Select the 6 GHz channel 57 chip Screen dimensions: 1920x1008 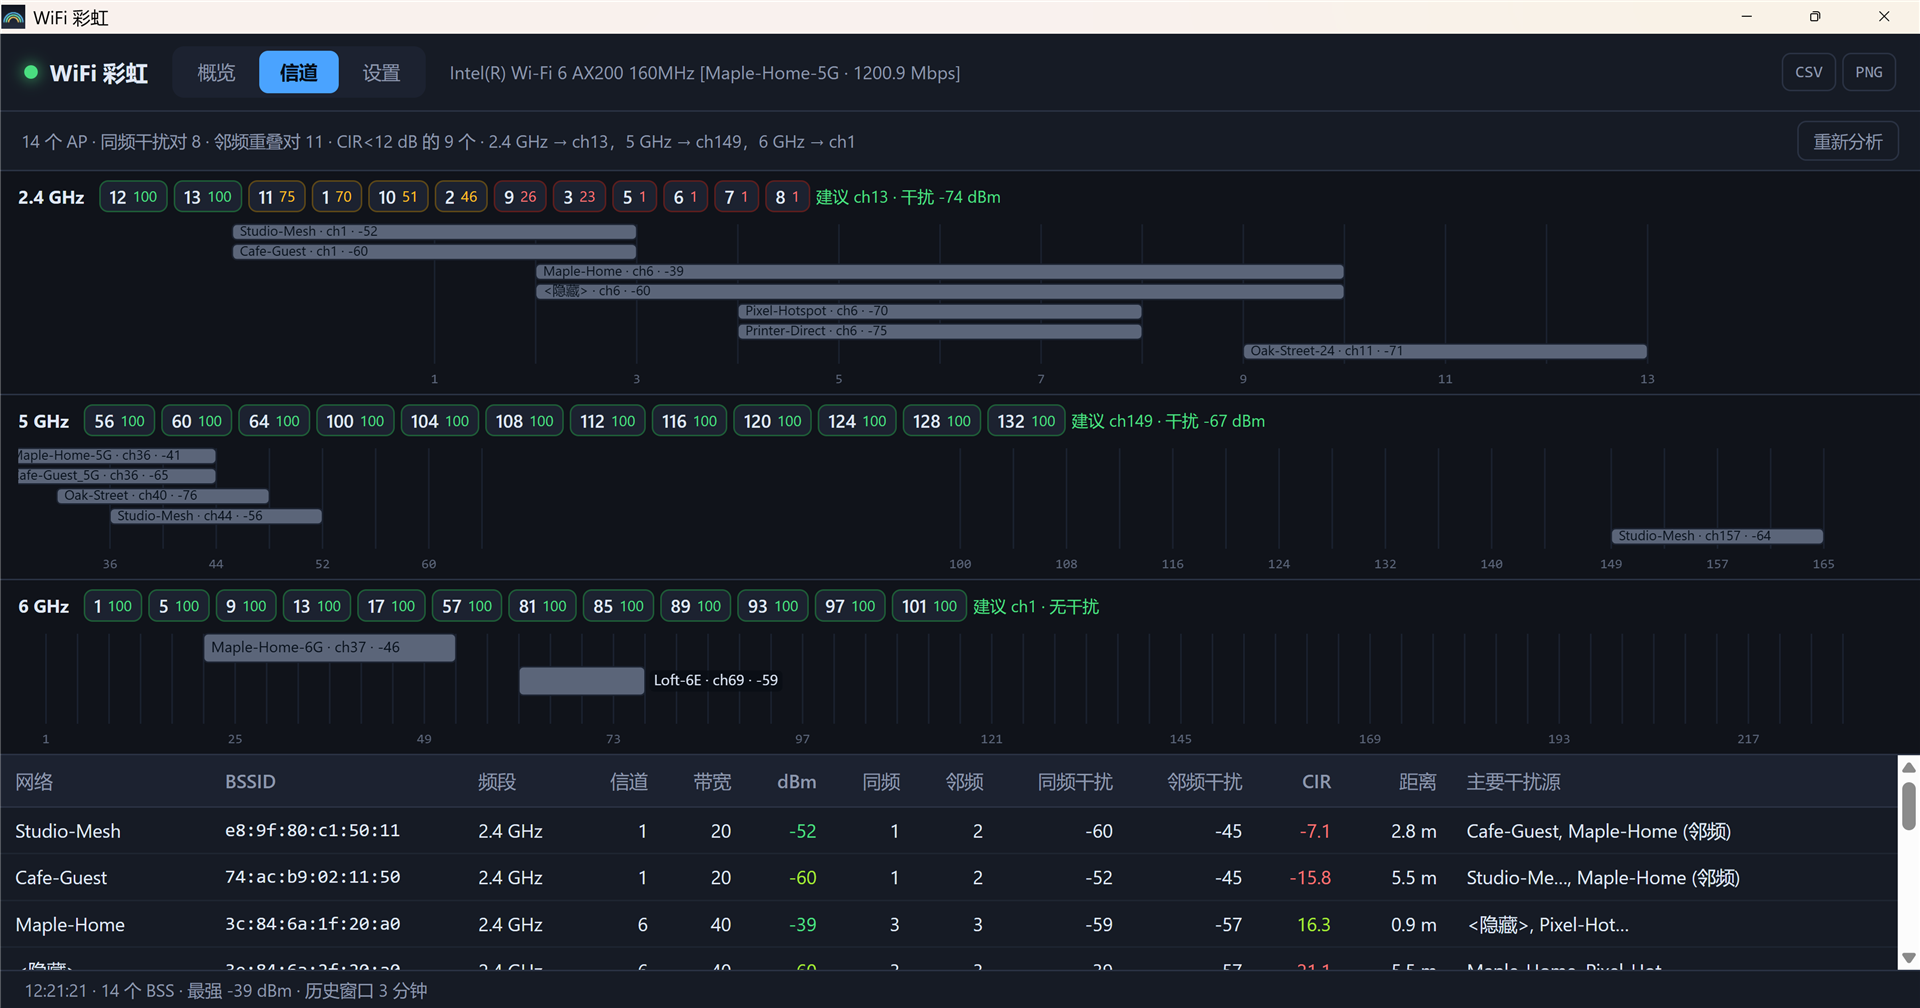(467, 606)
